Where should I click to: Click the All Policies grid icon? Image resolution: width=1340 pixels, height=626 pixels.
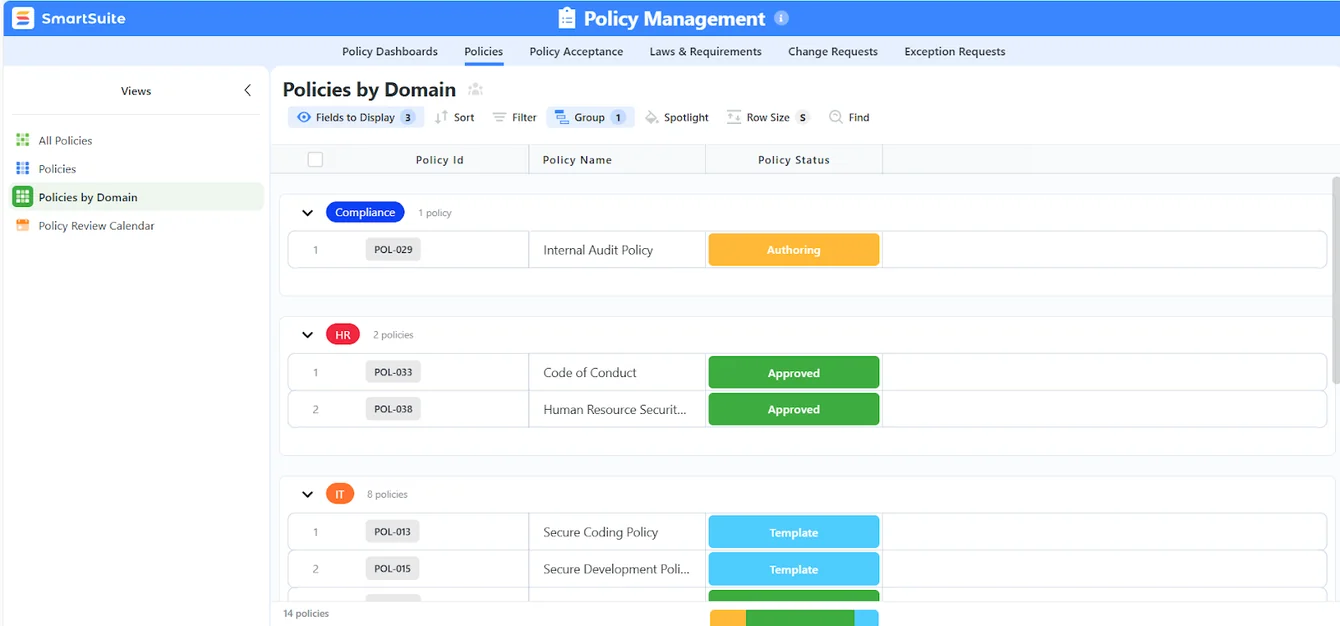[x=23, y=140]
